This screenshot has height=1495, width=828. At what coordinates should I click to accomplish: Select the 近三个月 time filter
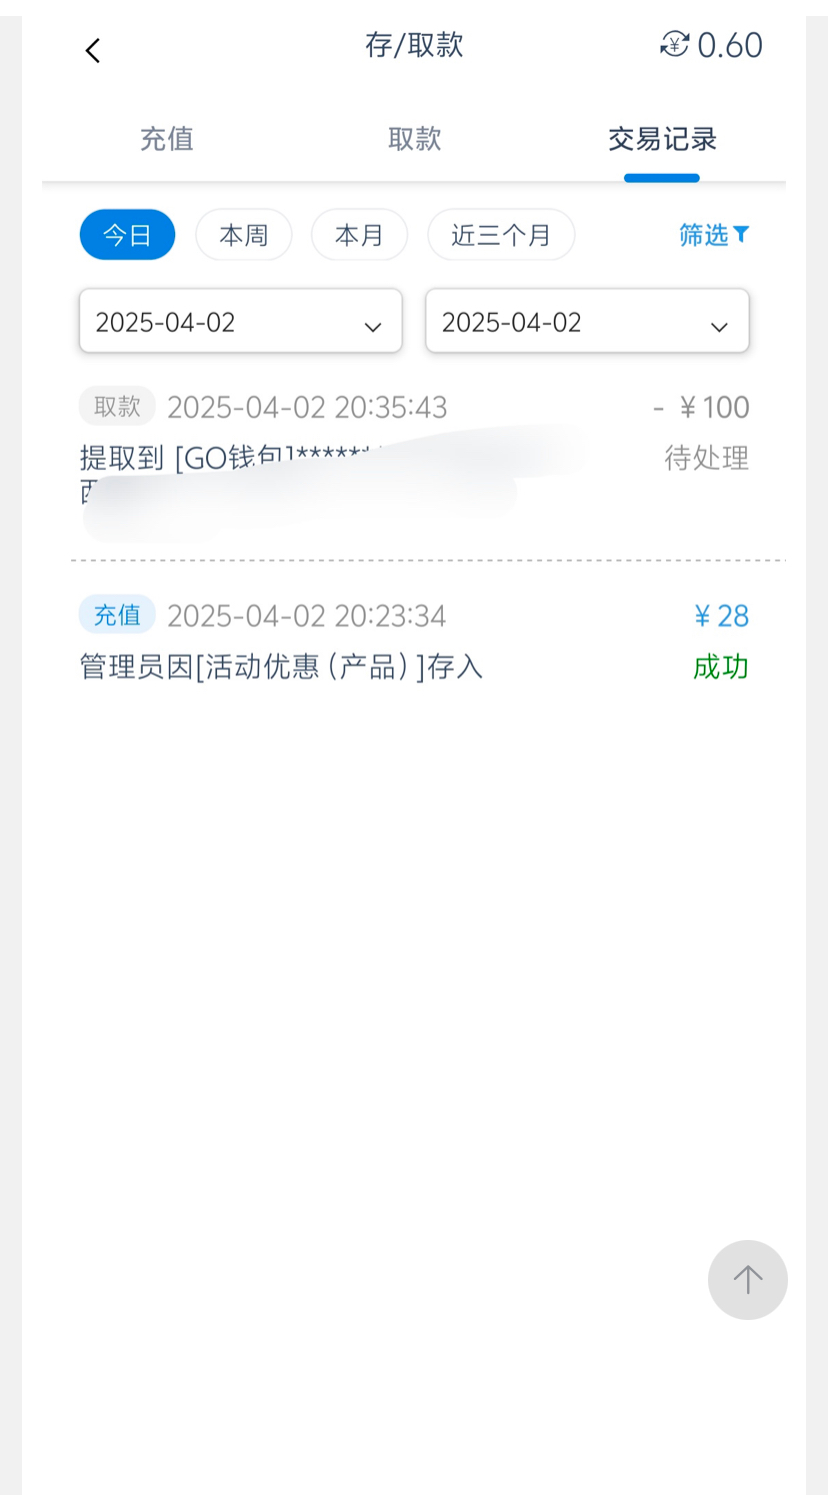(500, 235)
